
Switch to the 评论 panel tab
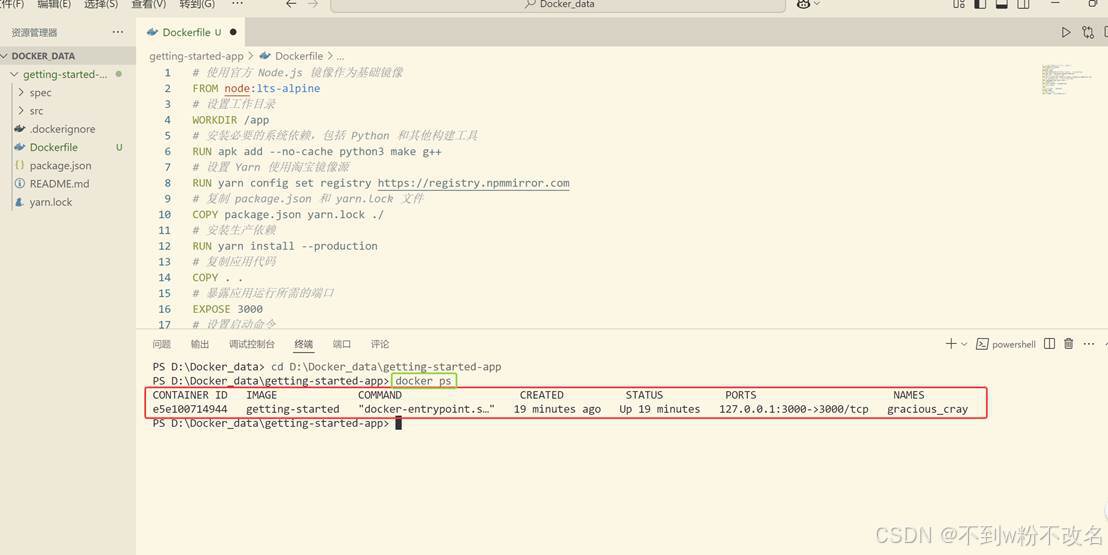(x=380, y=344)
